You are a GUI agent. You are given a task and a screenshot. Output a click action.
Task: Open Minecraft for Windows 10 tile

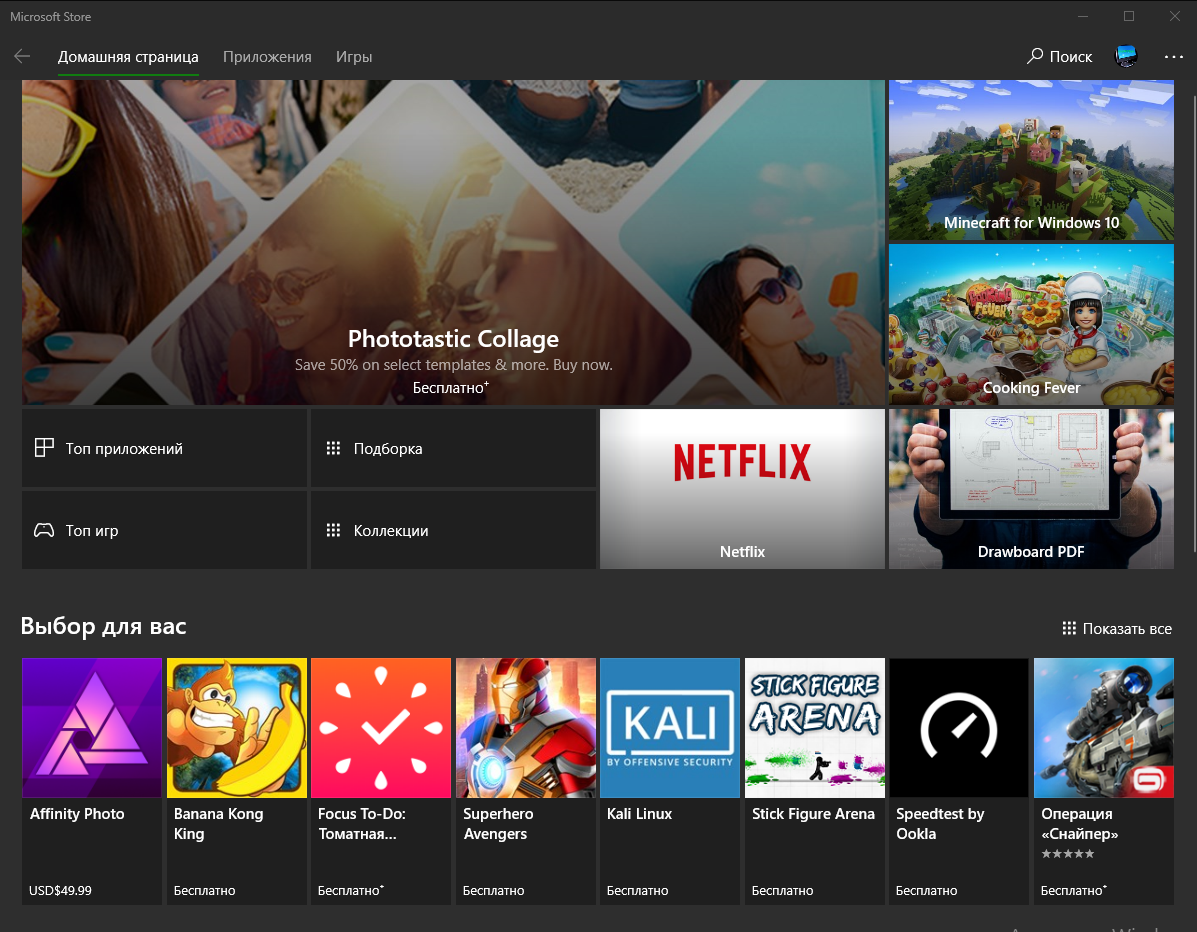point(1031,160)
